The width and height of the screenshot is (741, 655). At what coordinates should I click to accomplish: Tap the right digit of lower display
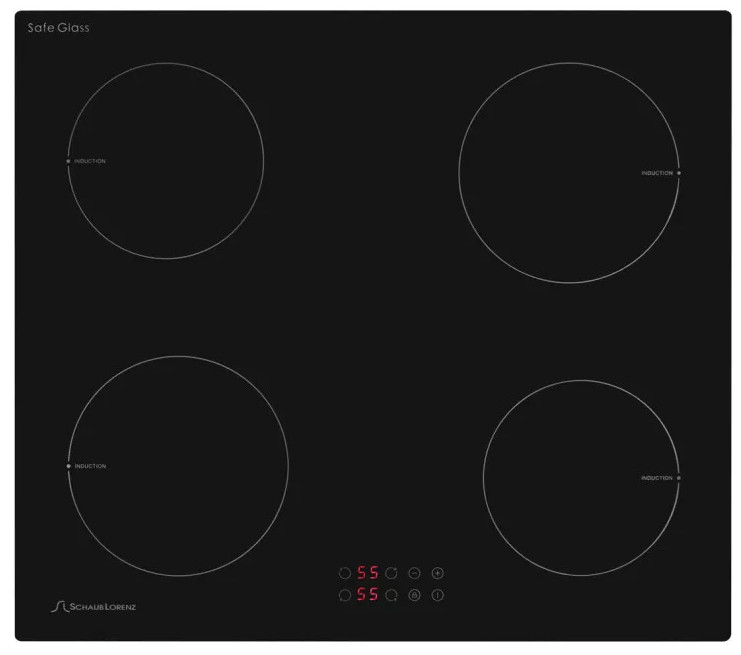tap(374, 595)
